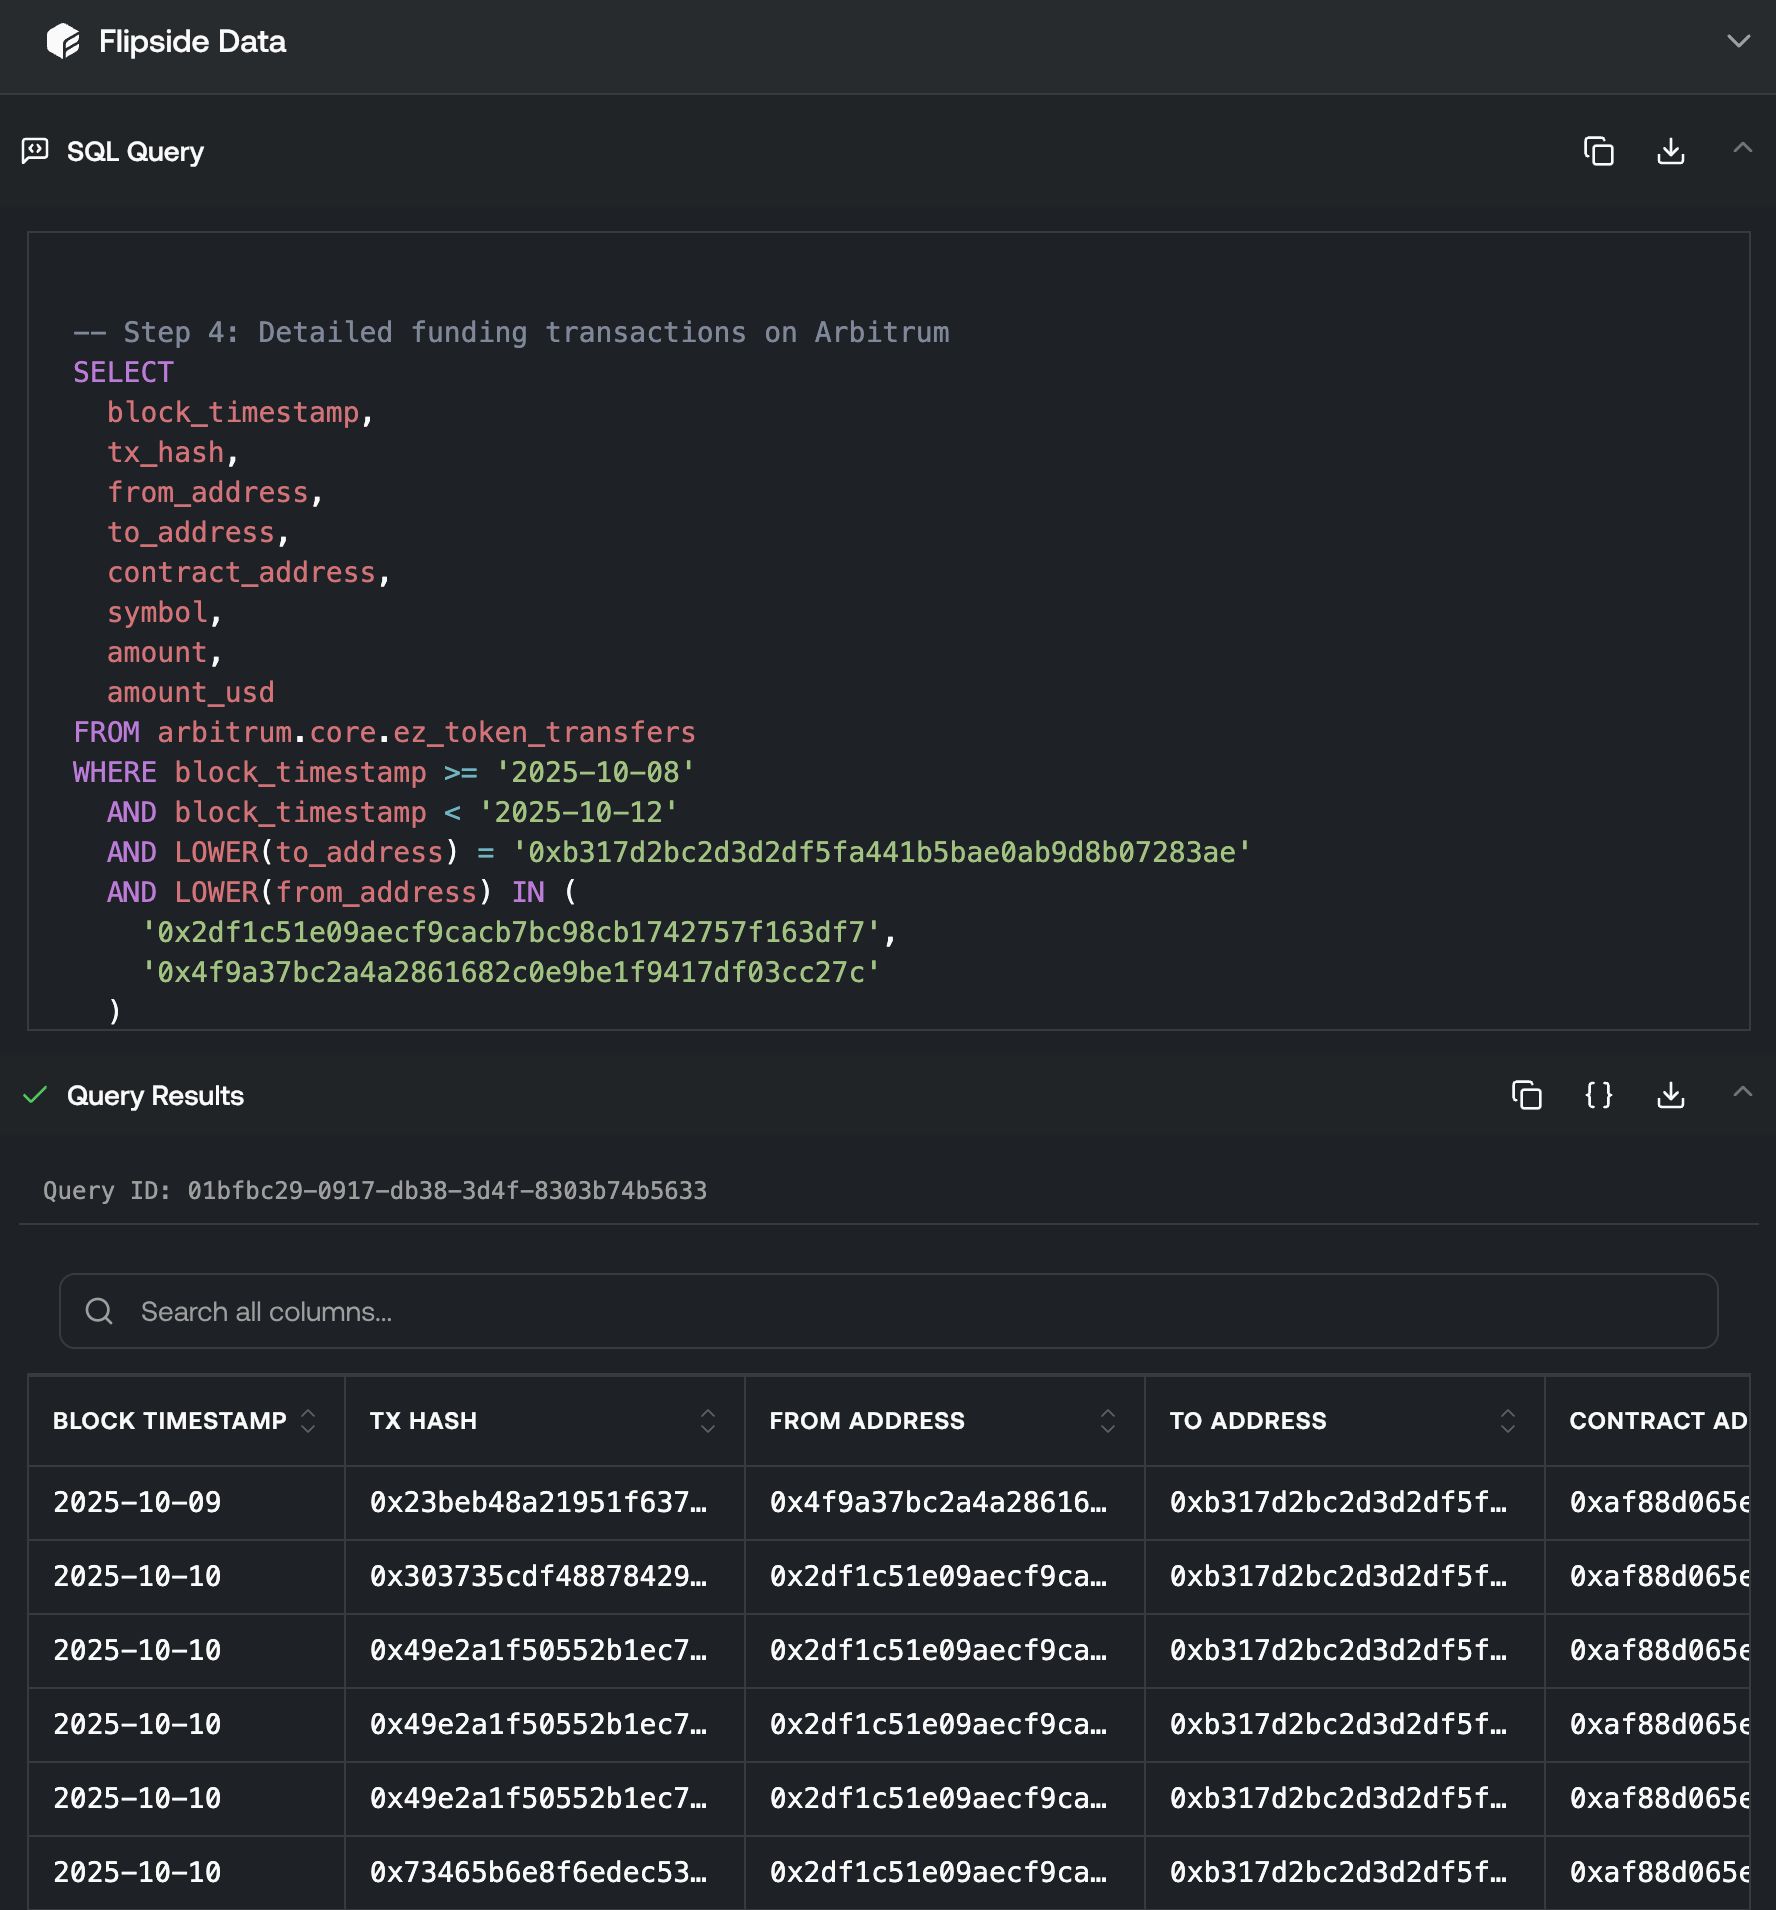Sort by Block Timestamp column

click(308, 1421)
